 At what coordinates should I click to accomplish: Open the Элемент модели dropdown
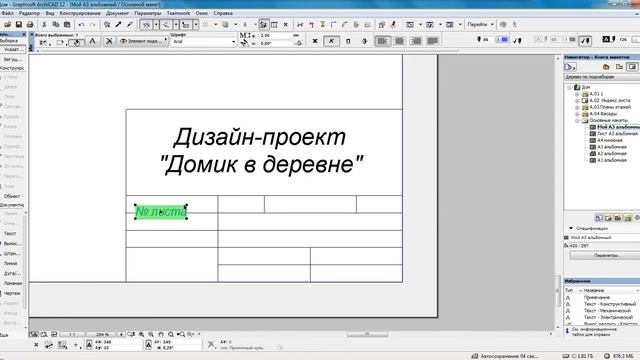[143, 41]
